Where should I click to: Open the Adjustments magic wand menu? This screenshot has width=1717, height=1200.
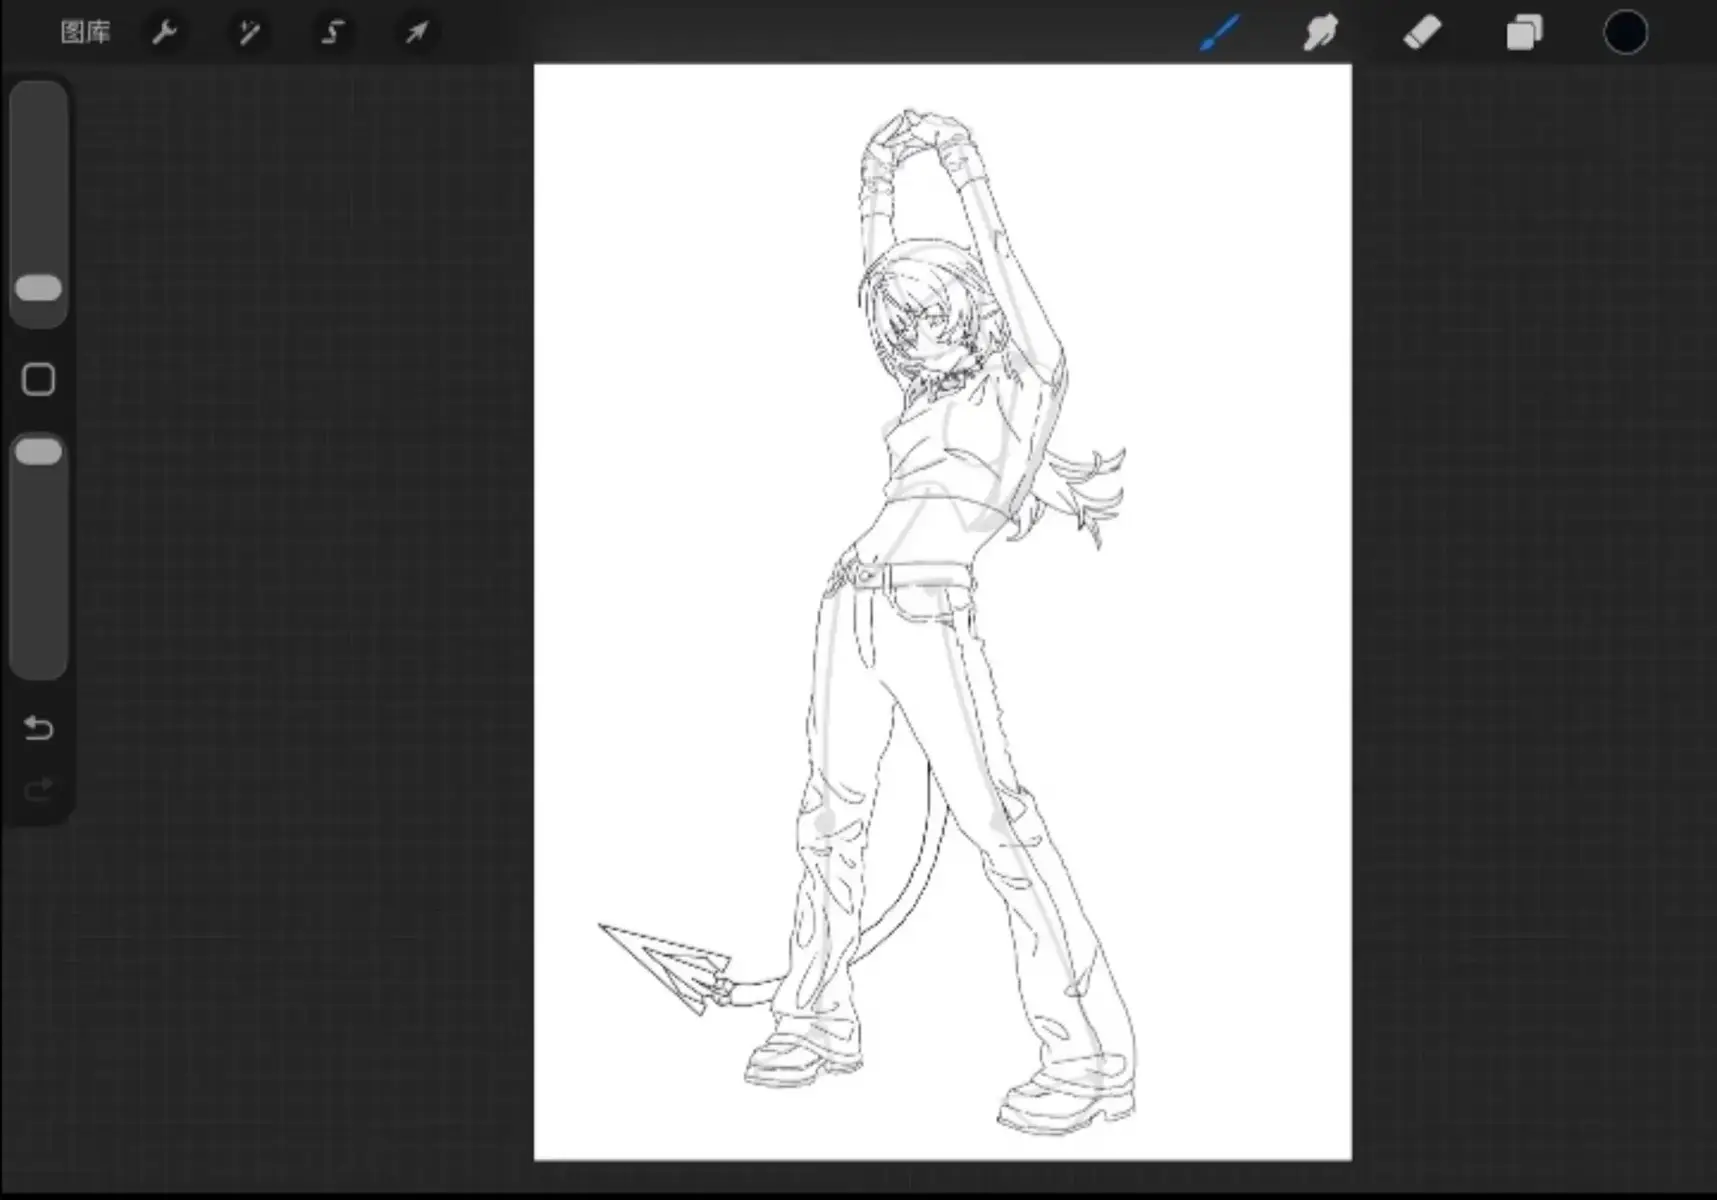point(249,32)
